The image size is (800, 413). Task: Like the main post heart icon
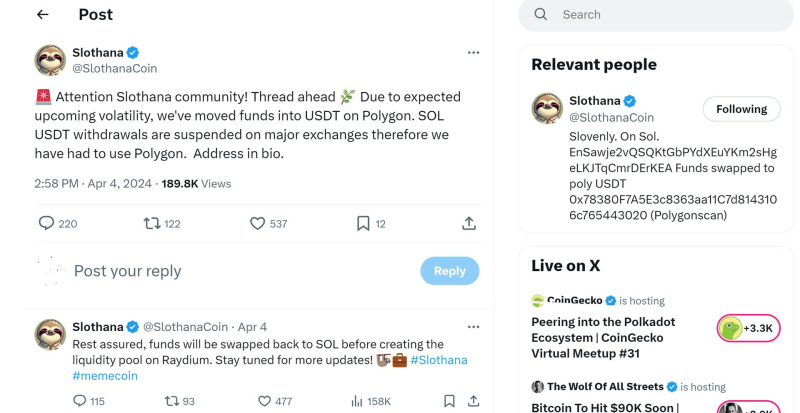[257, 223]
